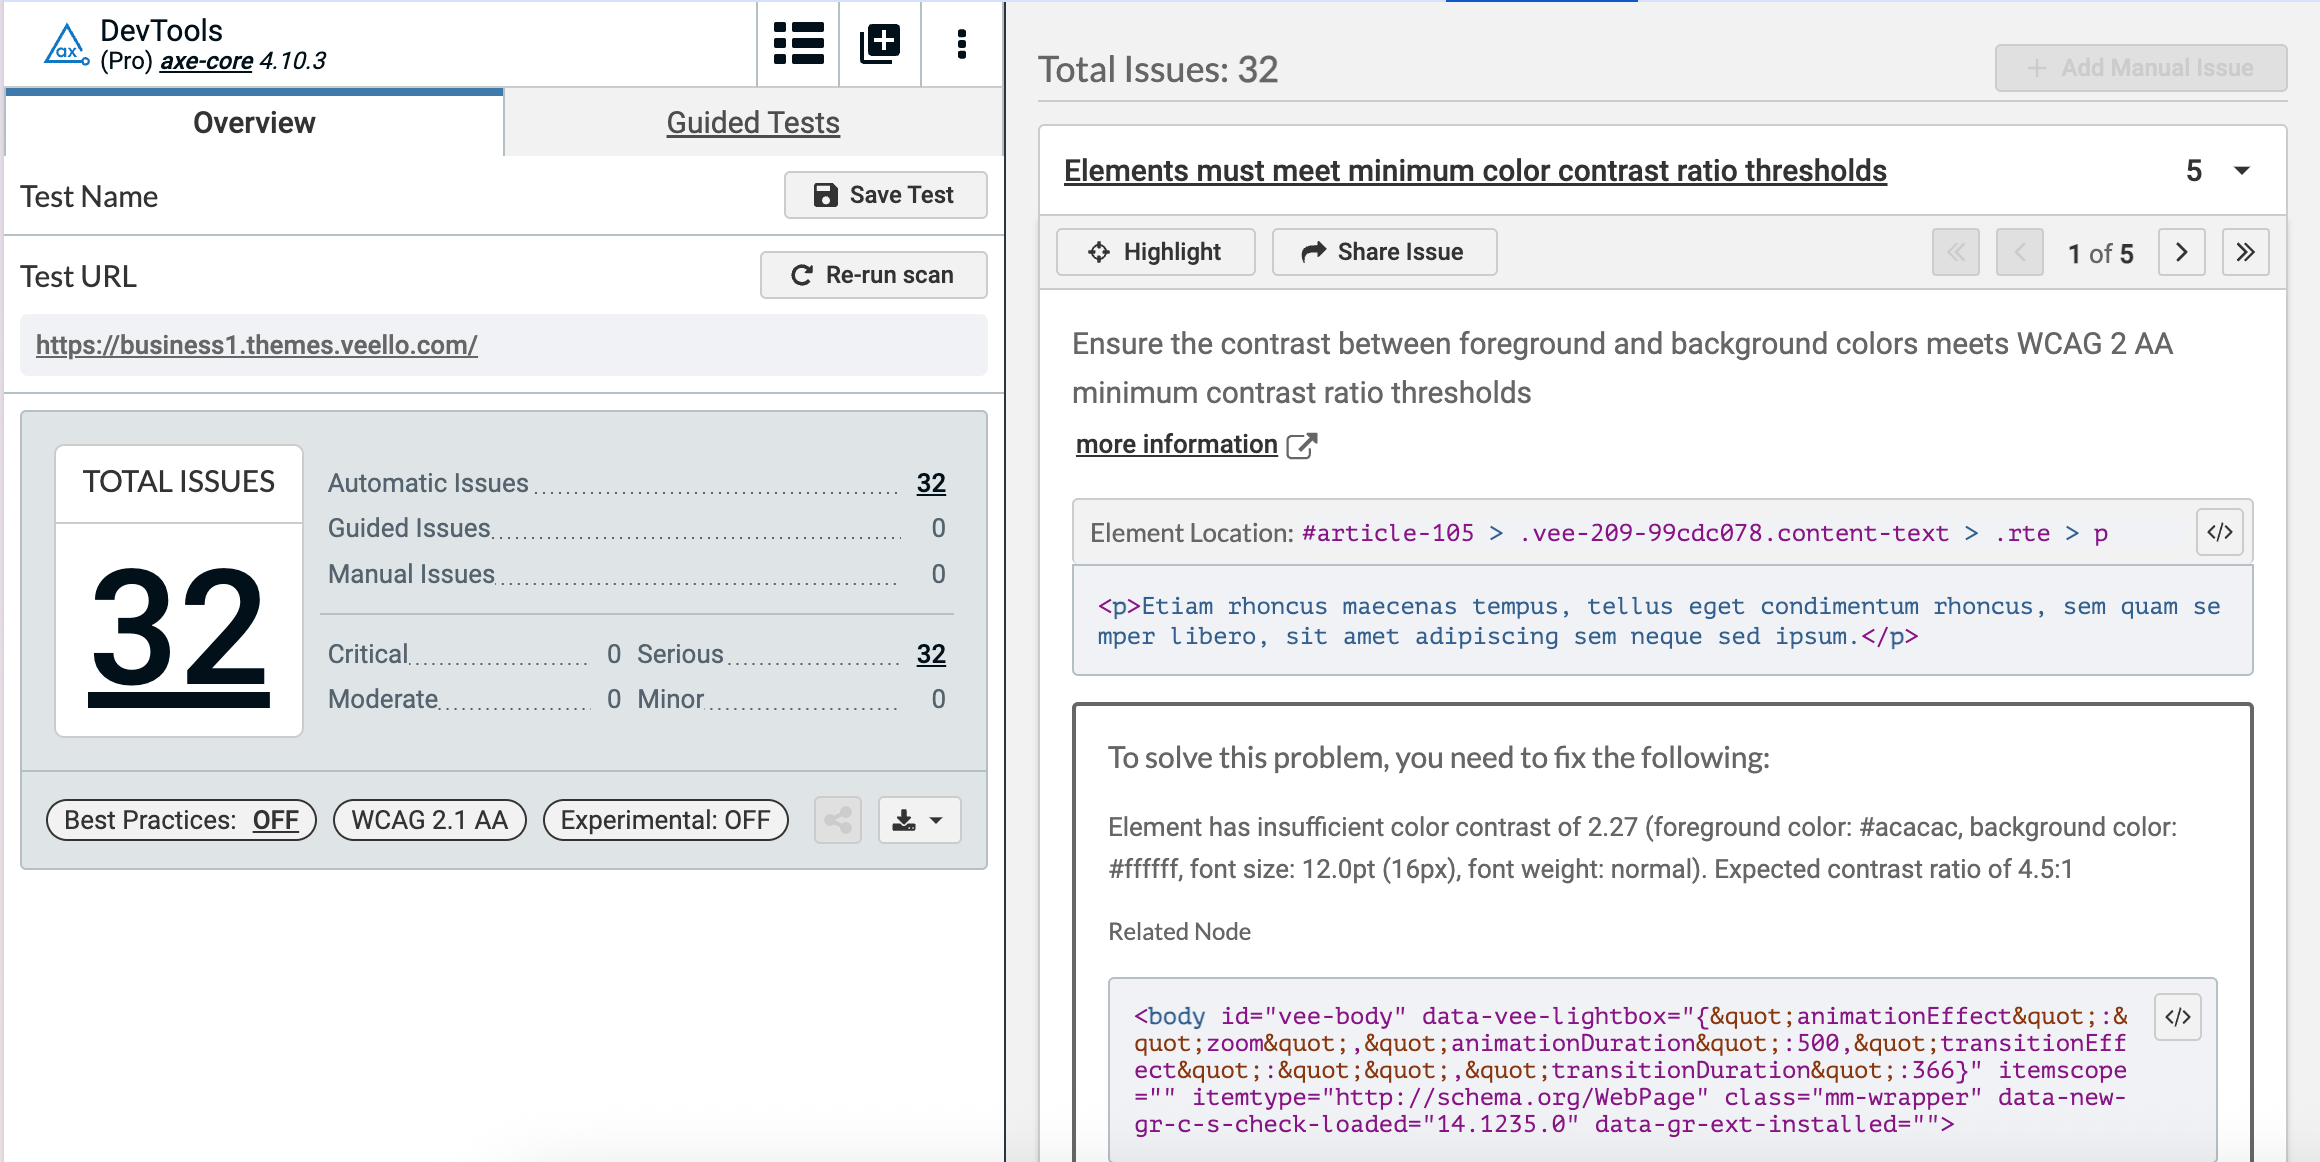
Task: Click the Critical label
Action: pos(368,654)
